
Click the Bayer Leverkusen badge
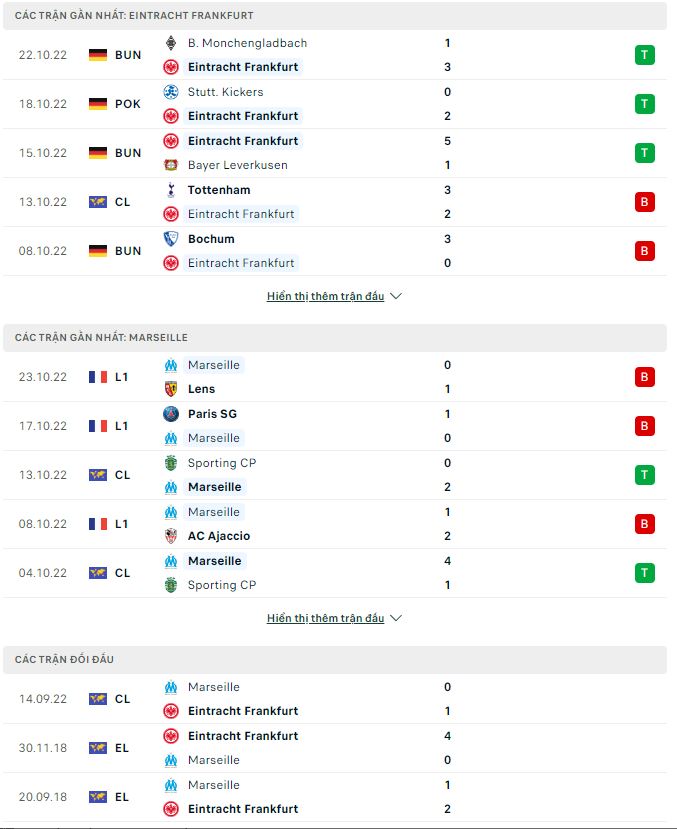[169, 165]
